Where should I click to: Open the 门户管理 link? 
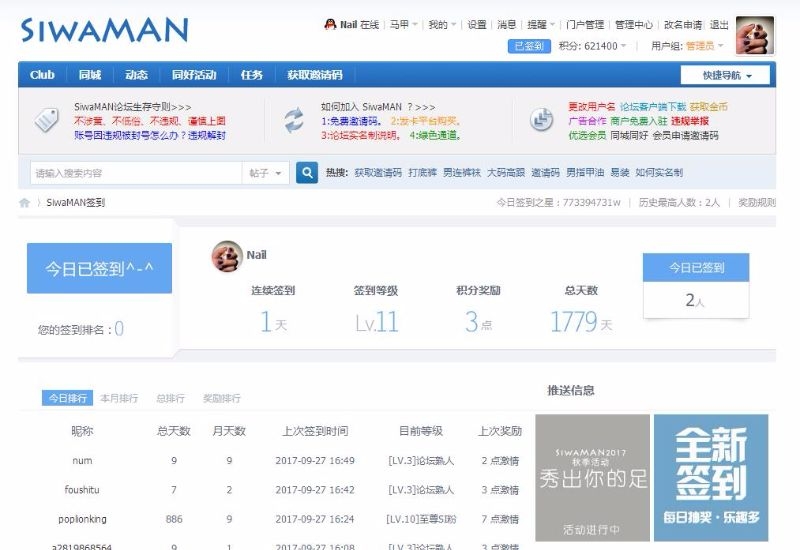click(x=585, y=24)
